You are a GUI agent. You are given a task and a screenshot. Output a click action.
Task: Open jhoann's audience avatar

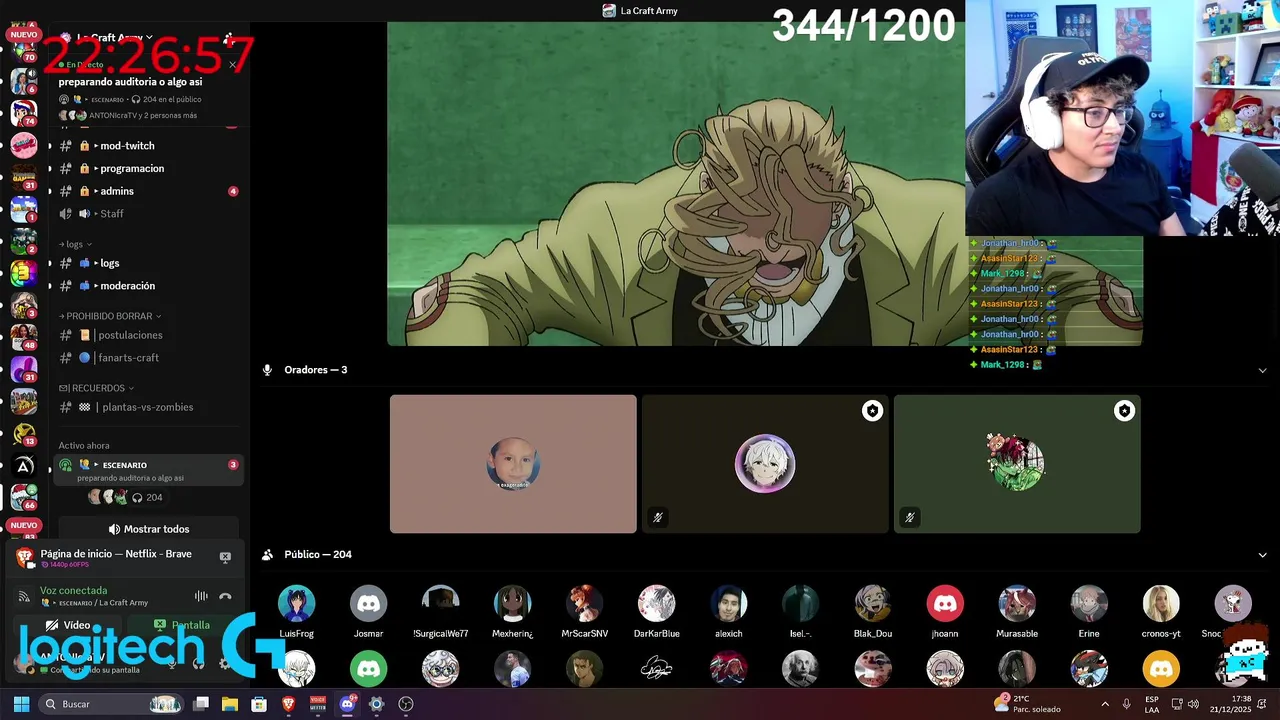945,603
